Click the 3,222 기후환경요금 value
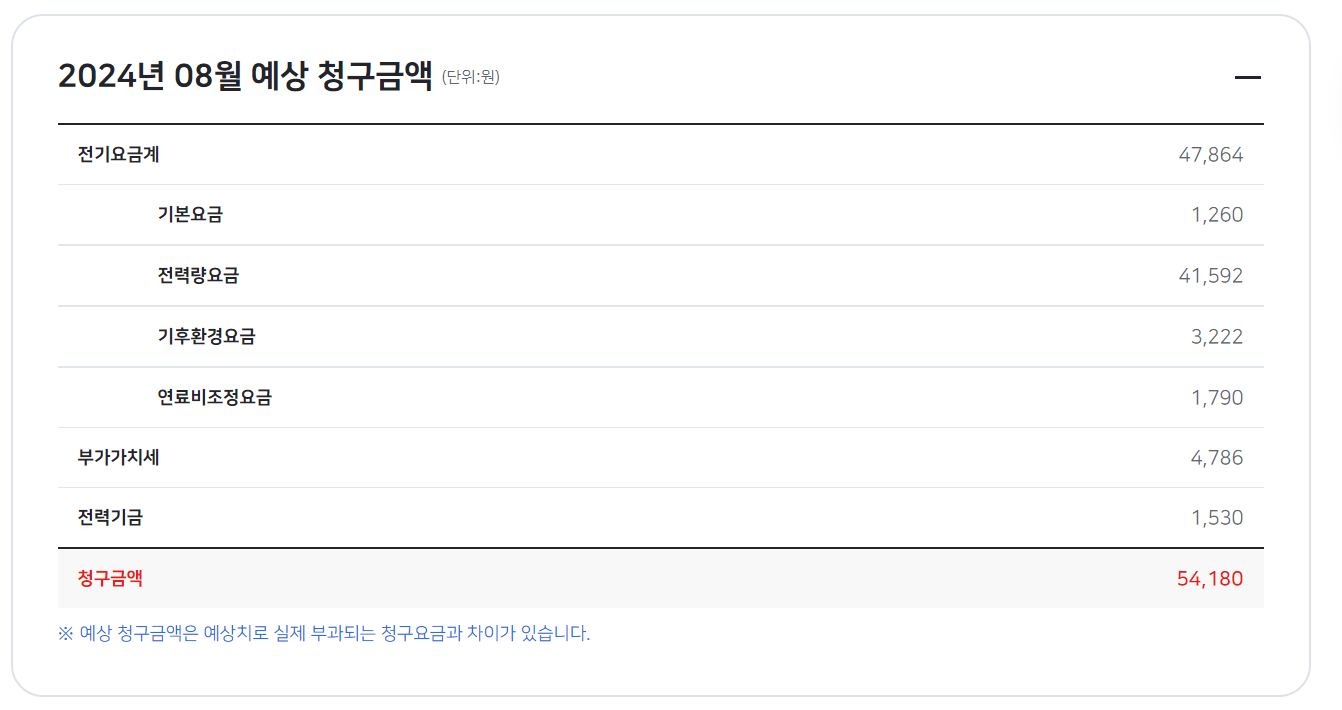The width and height of the screenshot is (1342, 710). [x=1219, y=336]
